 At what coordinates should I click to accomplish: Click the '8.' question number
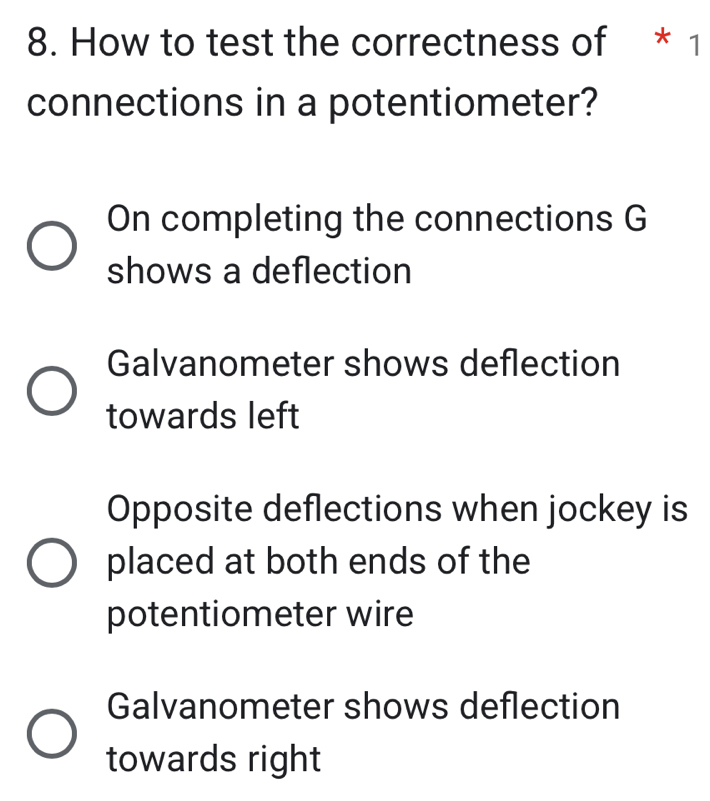click(x=44, y=42)
